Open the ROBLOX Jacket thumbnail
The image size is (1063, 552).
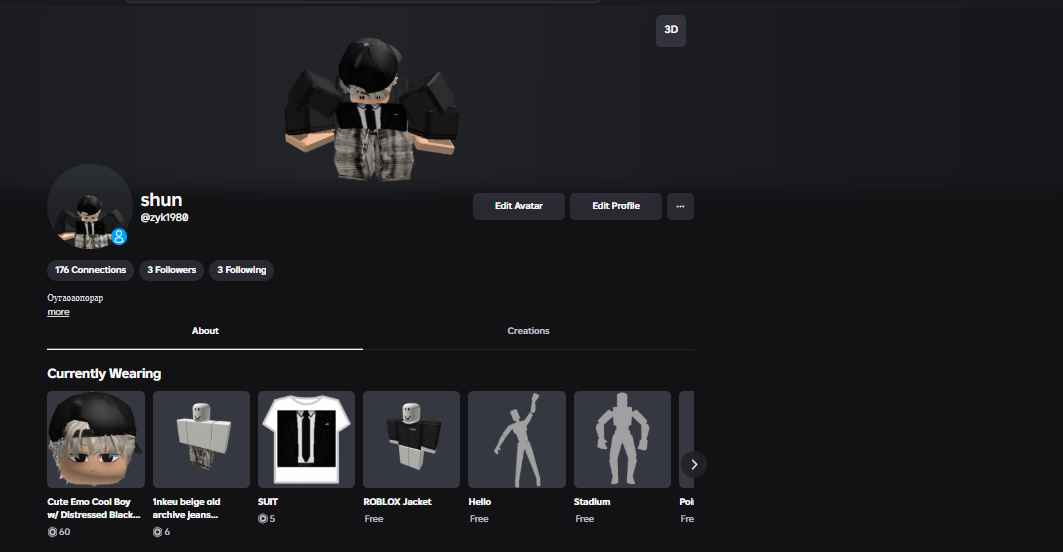coord(411,439)
